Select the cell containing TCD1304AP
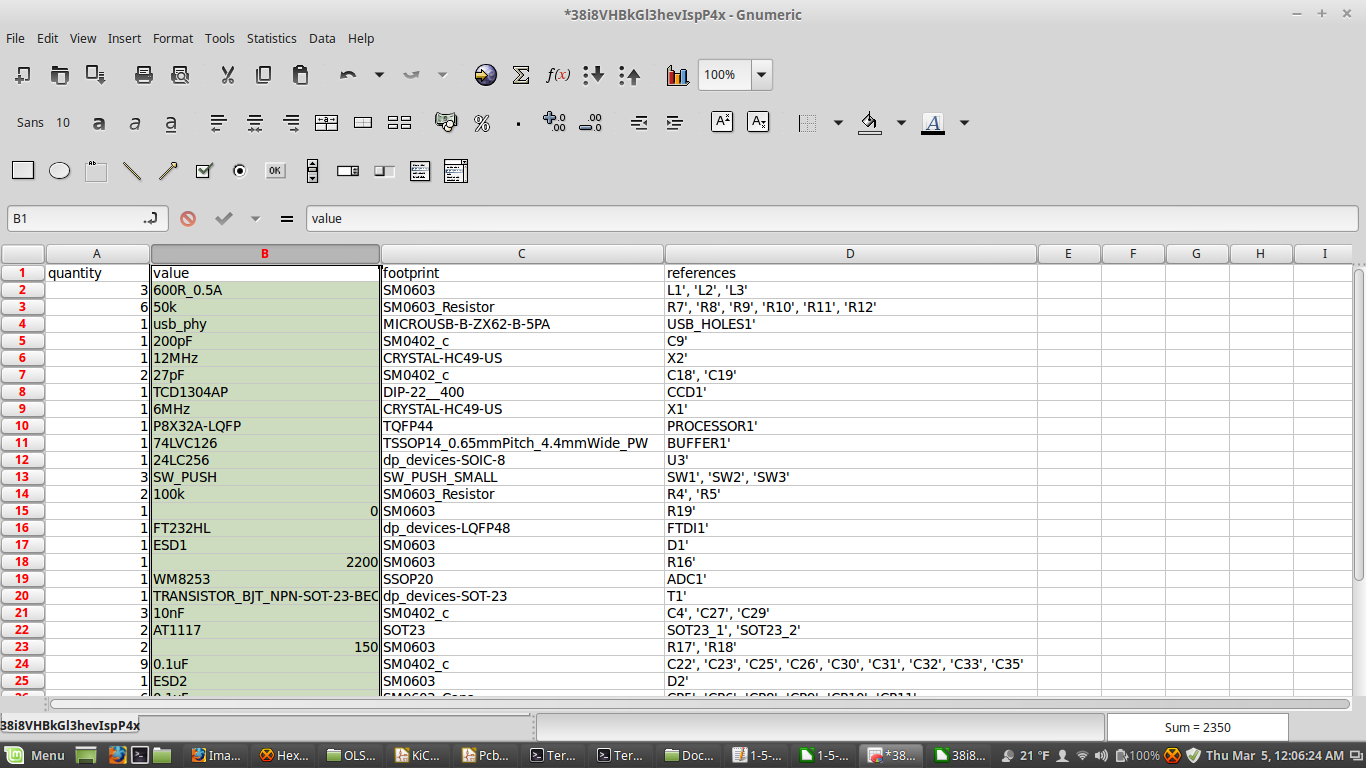1366x768 pixels. [265, 392]
